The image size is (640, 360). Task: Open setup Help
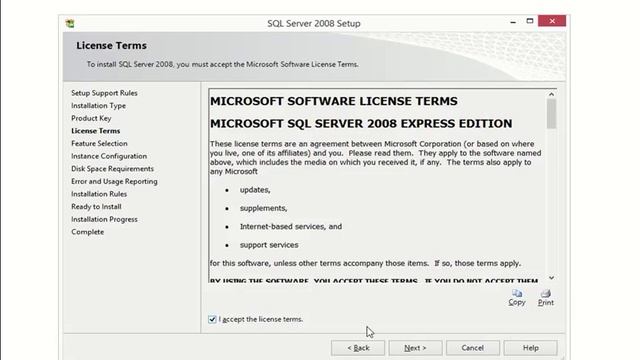point(531,348)
